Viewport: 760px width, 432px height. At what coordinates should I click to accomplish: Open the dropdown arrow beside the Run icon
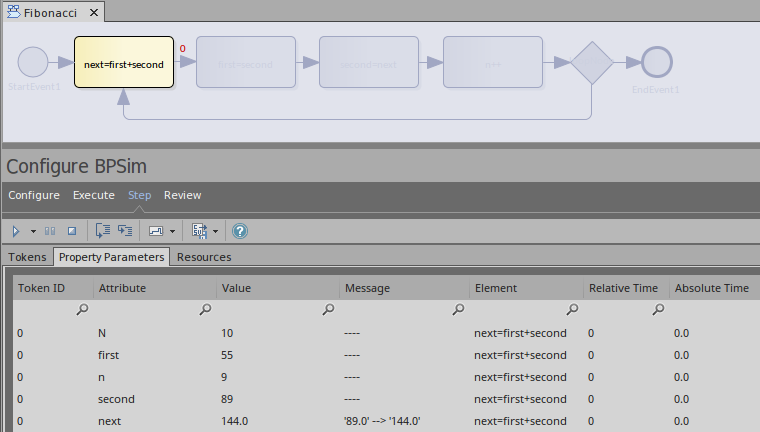coord(33,231)
